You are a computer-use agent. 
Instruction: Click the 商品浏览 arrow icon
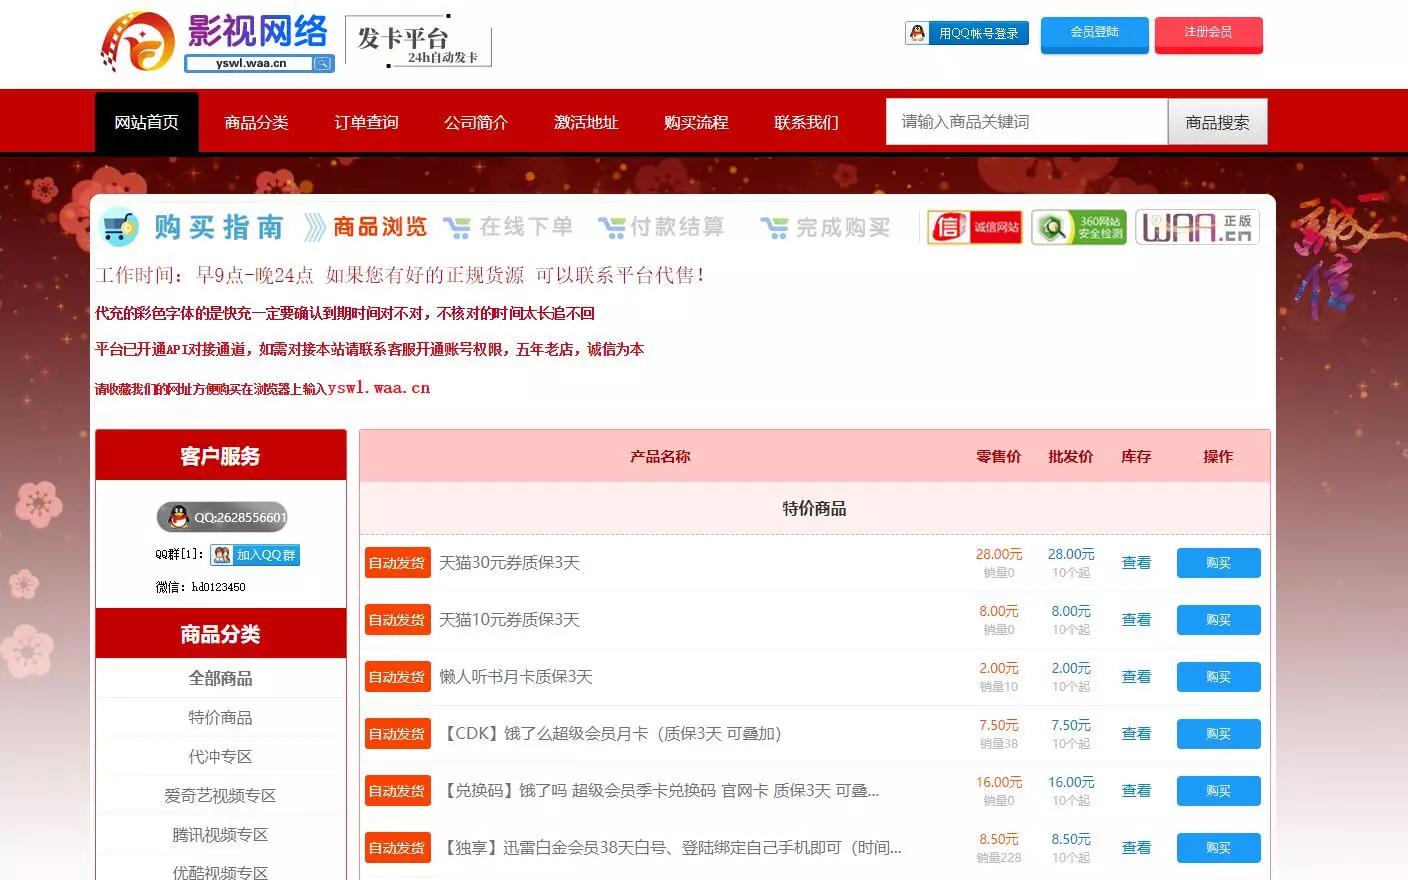313,227
